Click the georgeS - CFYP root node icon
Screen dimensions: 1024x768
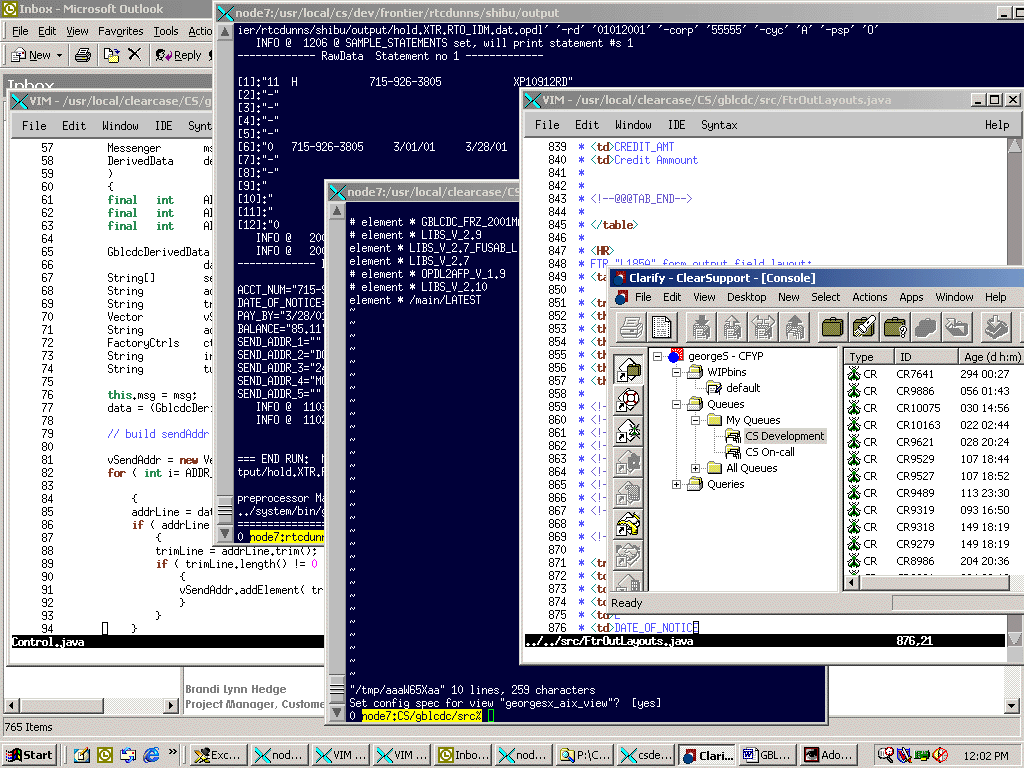pyautogui.click(x=675, y=356)
